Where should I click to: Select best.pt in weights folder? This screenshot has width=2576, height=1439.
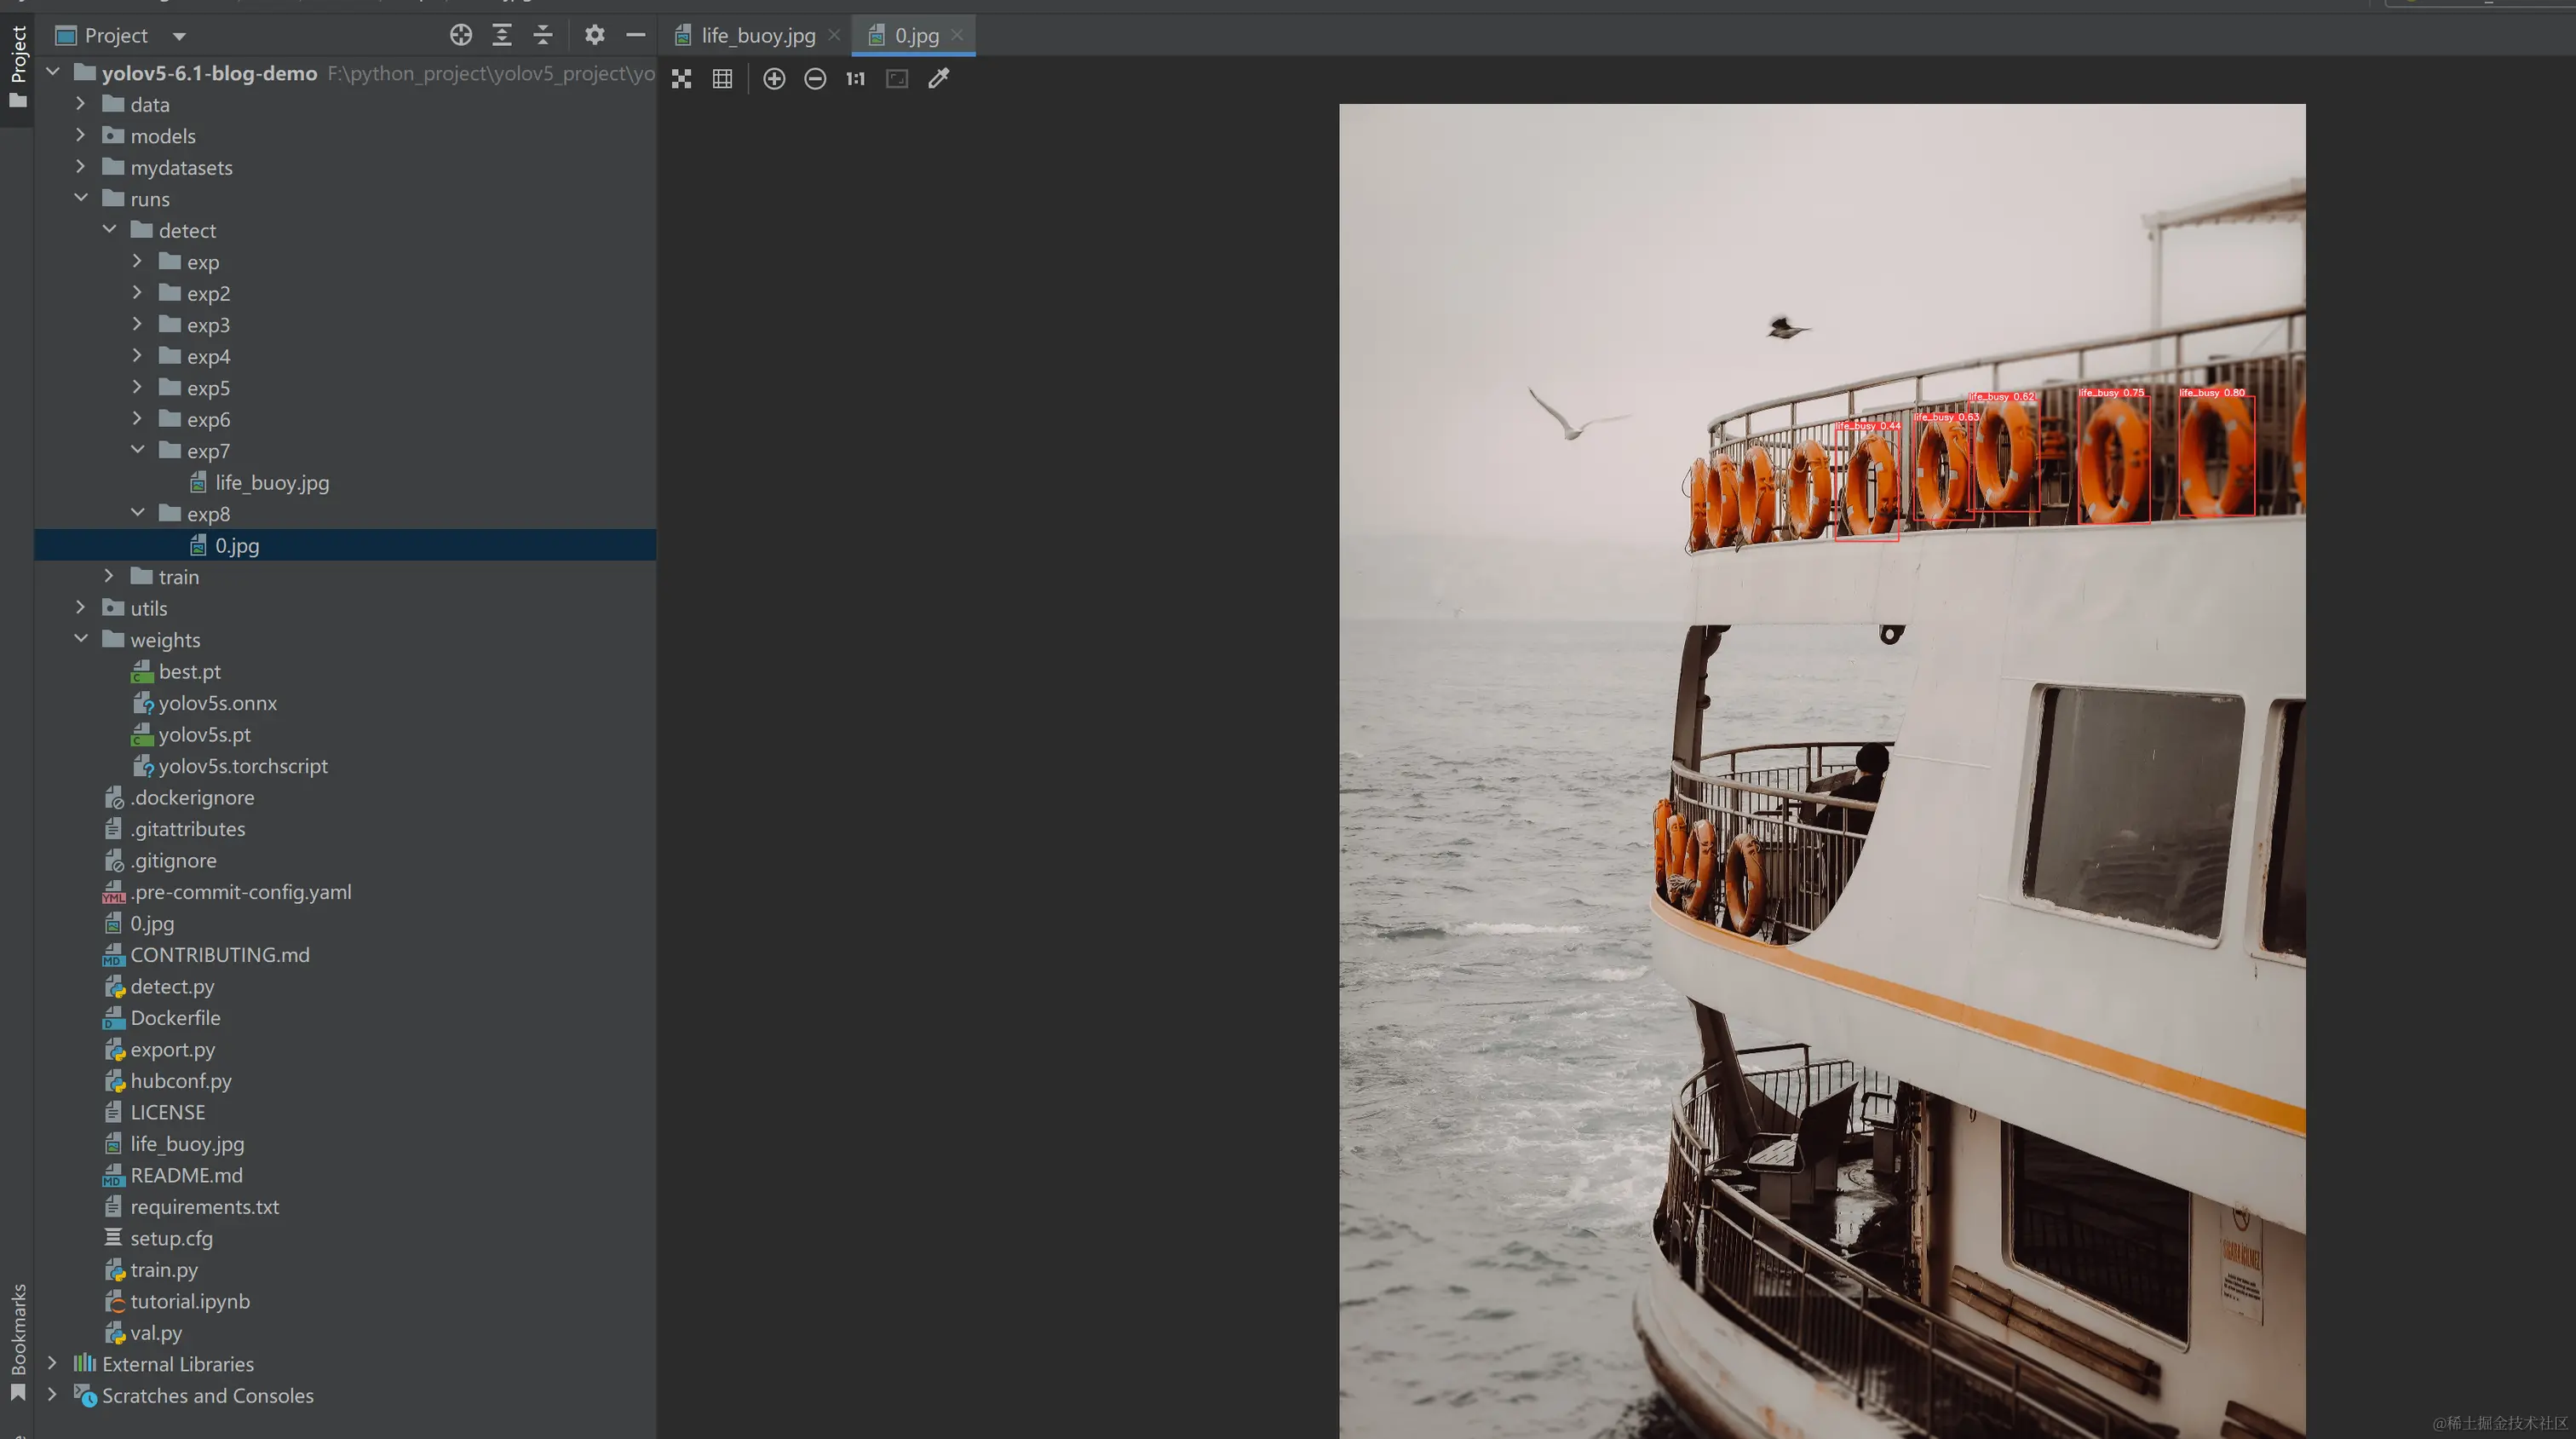(x=189, y=672)
